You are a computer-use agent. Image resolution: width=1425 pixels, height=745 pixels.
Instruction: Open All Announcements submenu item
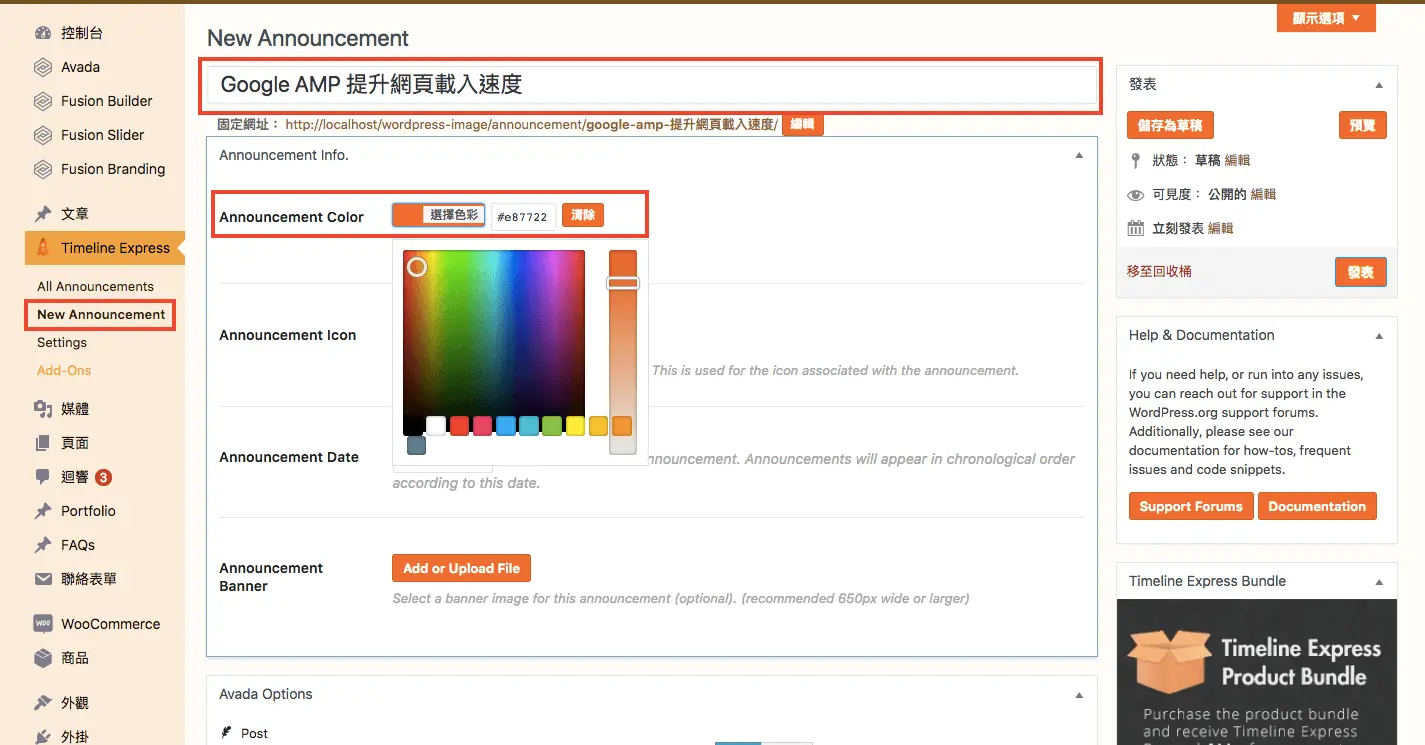point(95,286)
